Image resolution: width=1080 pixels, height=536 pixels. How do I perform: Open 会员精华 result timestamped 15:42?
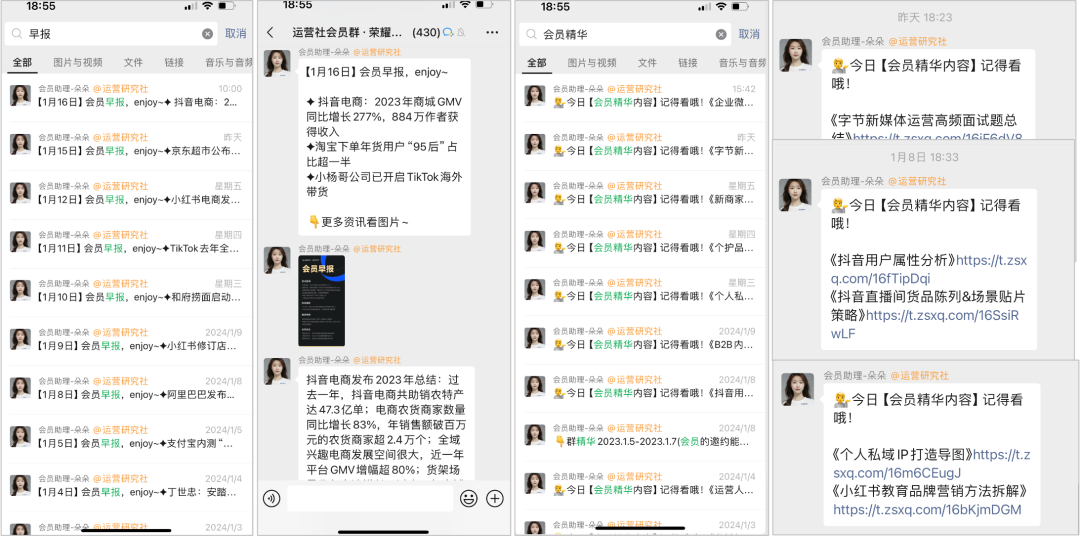(x=641, y=96)
